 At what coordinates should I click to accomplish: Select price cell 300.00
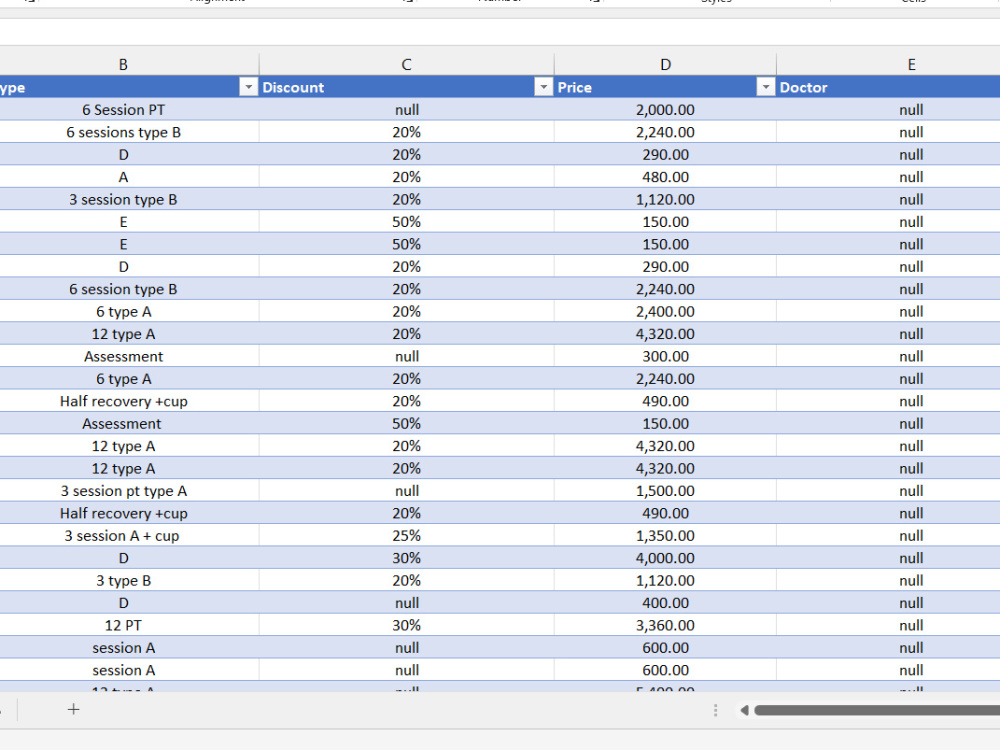coord(665,357)
